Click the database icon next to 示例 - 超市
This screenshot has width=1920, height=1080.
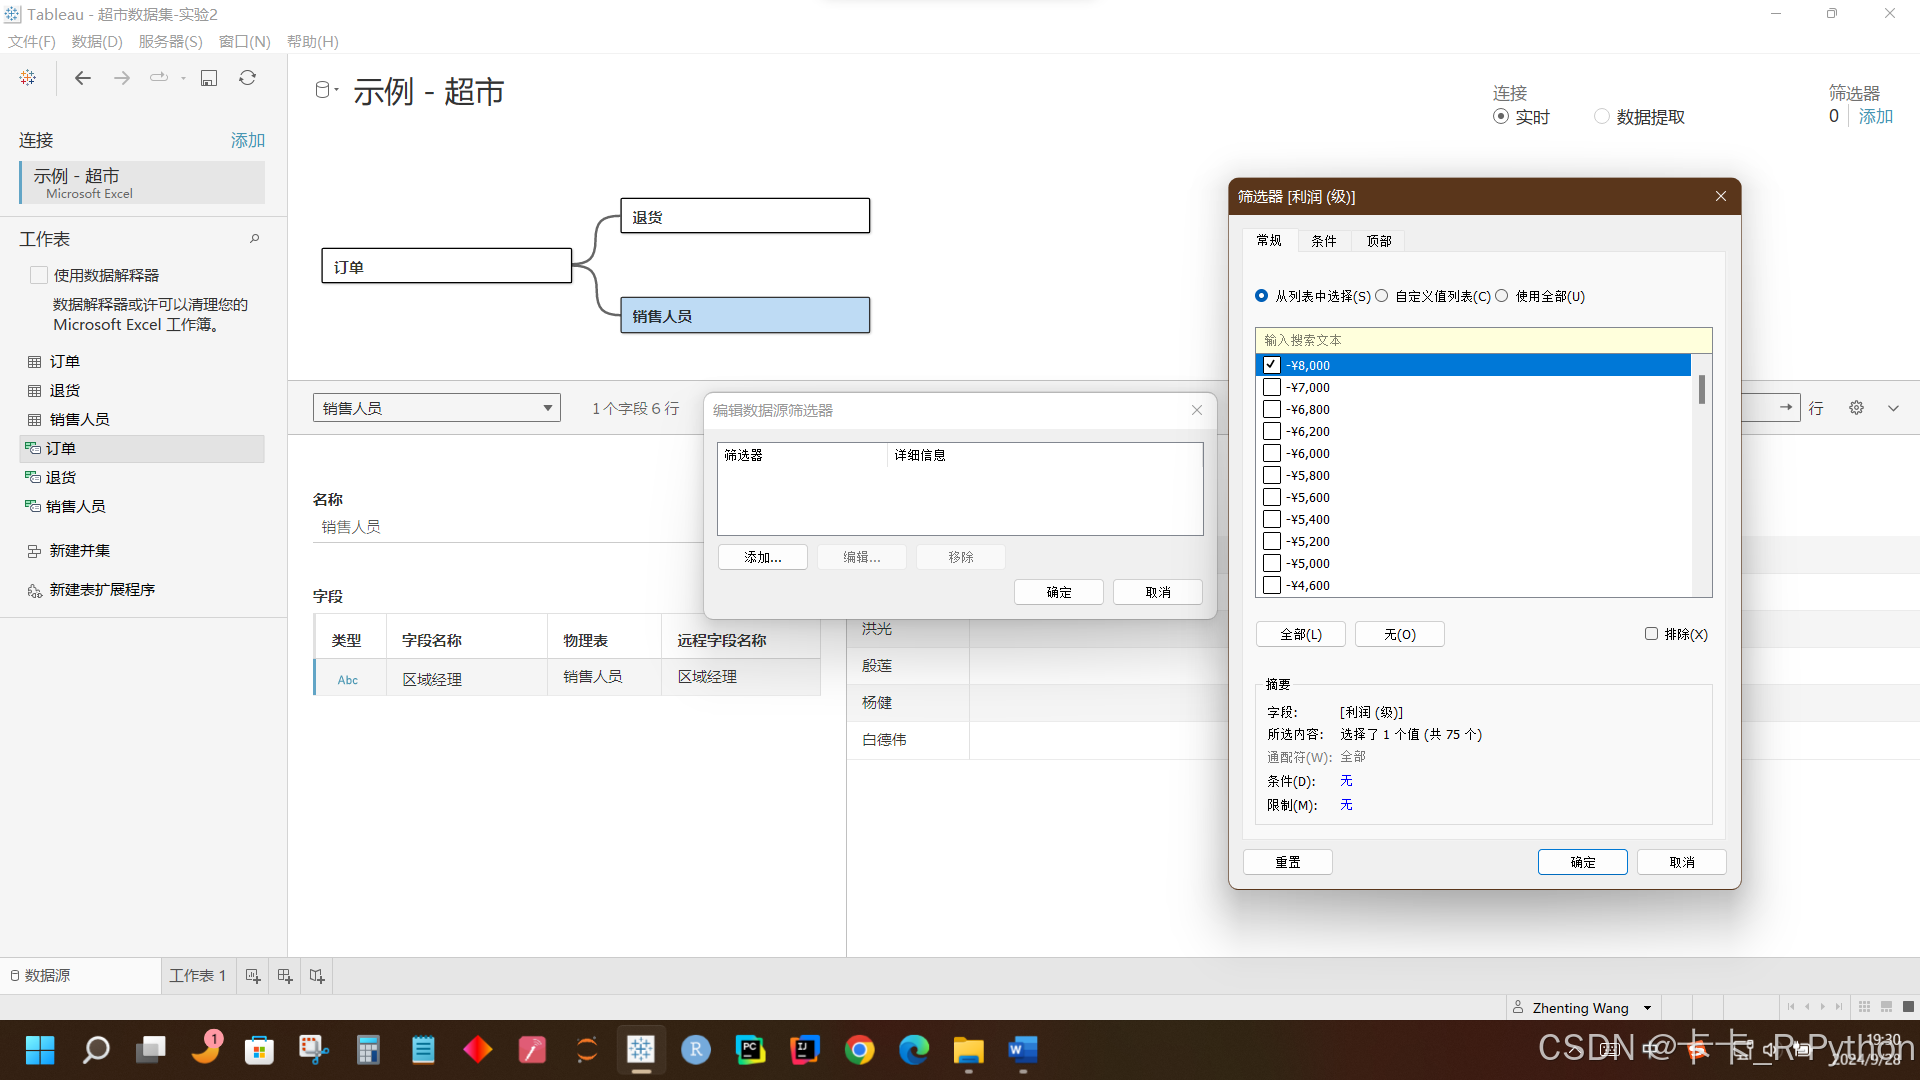(322, 90)
